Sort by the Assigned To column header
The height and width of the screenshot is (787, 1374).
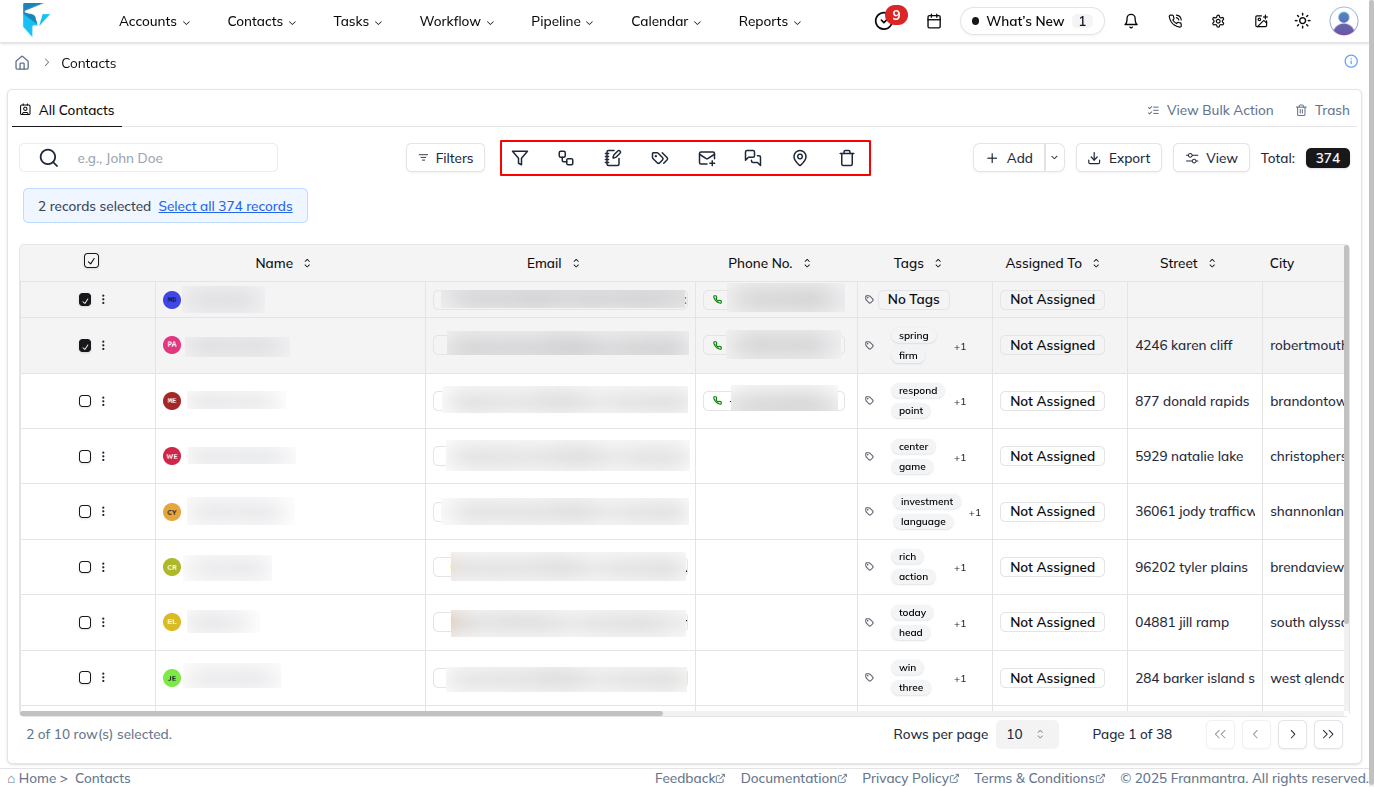coord(1053,263)
